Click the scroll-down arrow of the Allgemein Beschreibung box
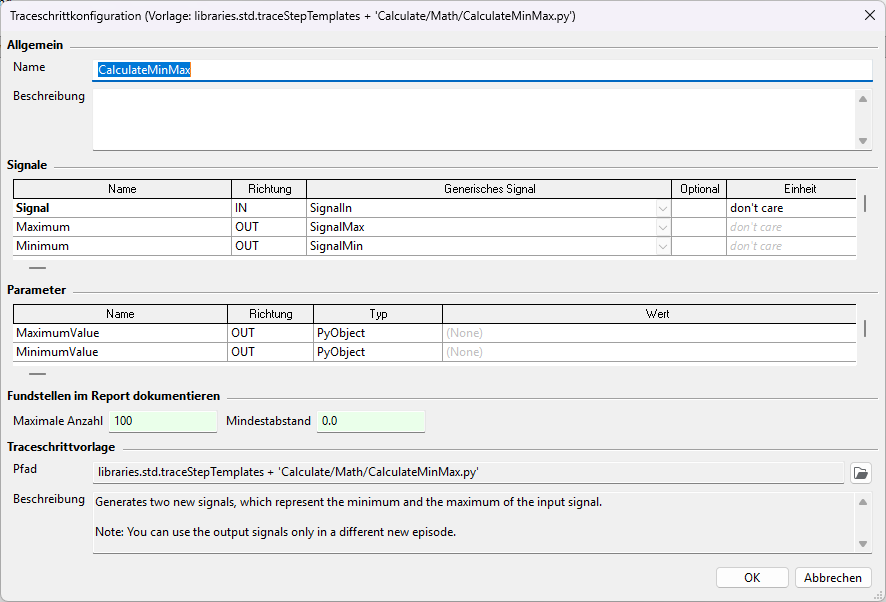Screen dimensions: 886x602 [x=863, y=141]
